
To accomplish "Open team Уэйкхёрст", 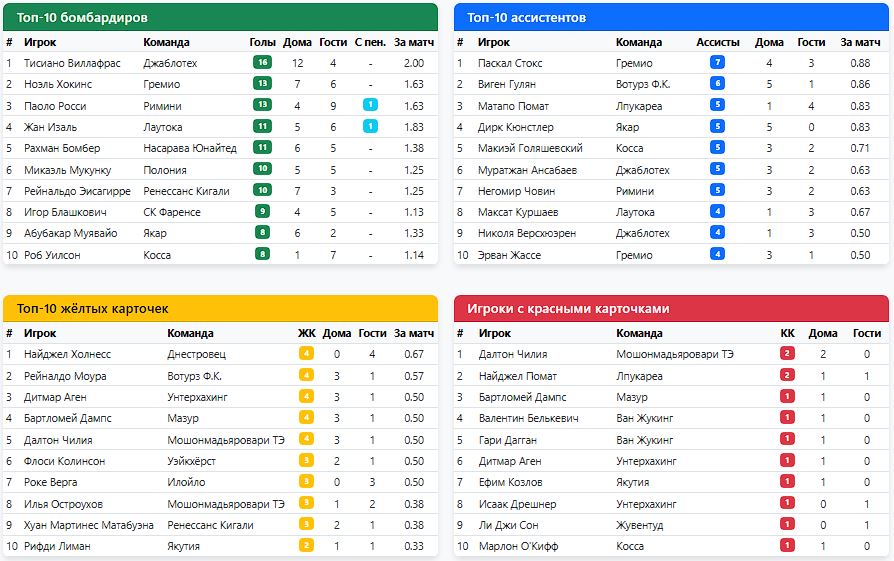I will click(192, 461).
